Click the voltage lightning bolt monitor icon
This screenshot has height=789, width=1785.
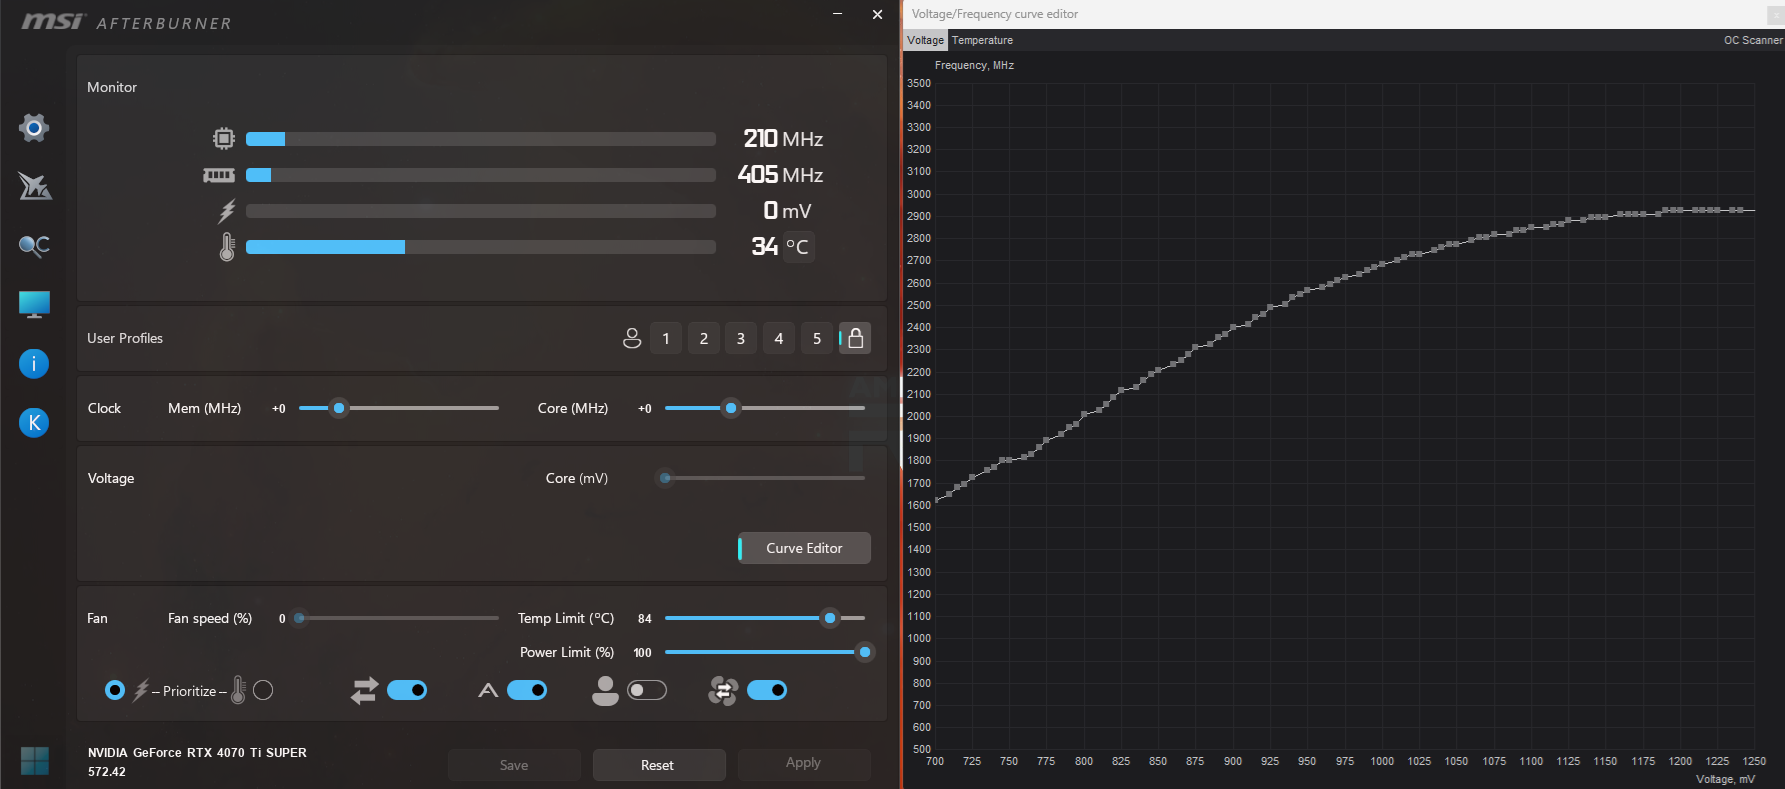pyautogui.click(x=227, y=211)
